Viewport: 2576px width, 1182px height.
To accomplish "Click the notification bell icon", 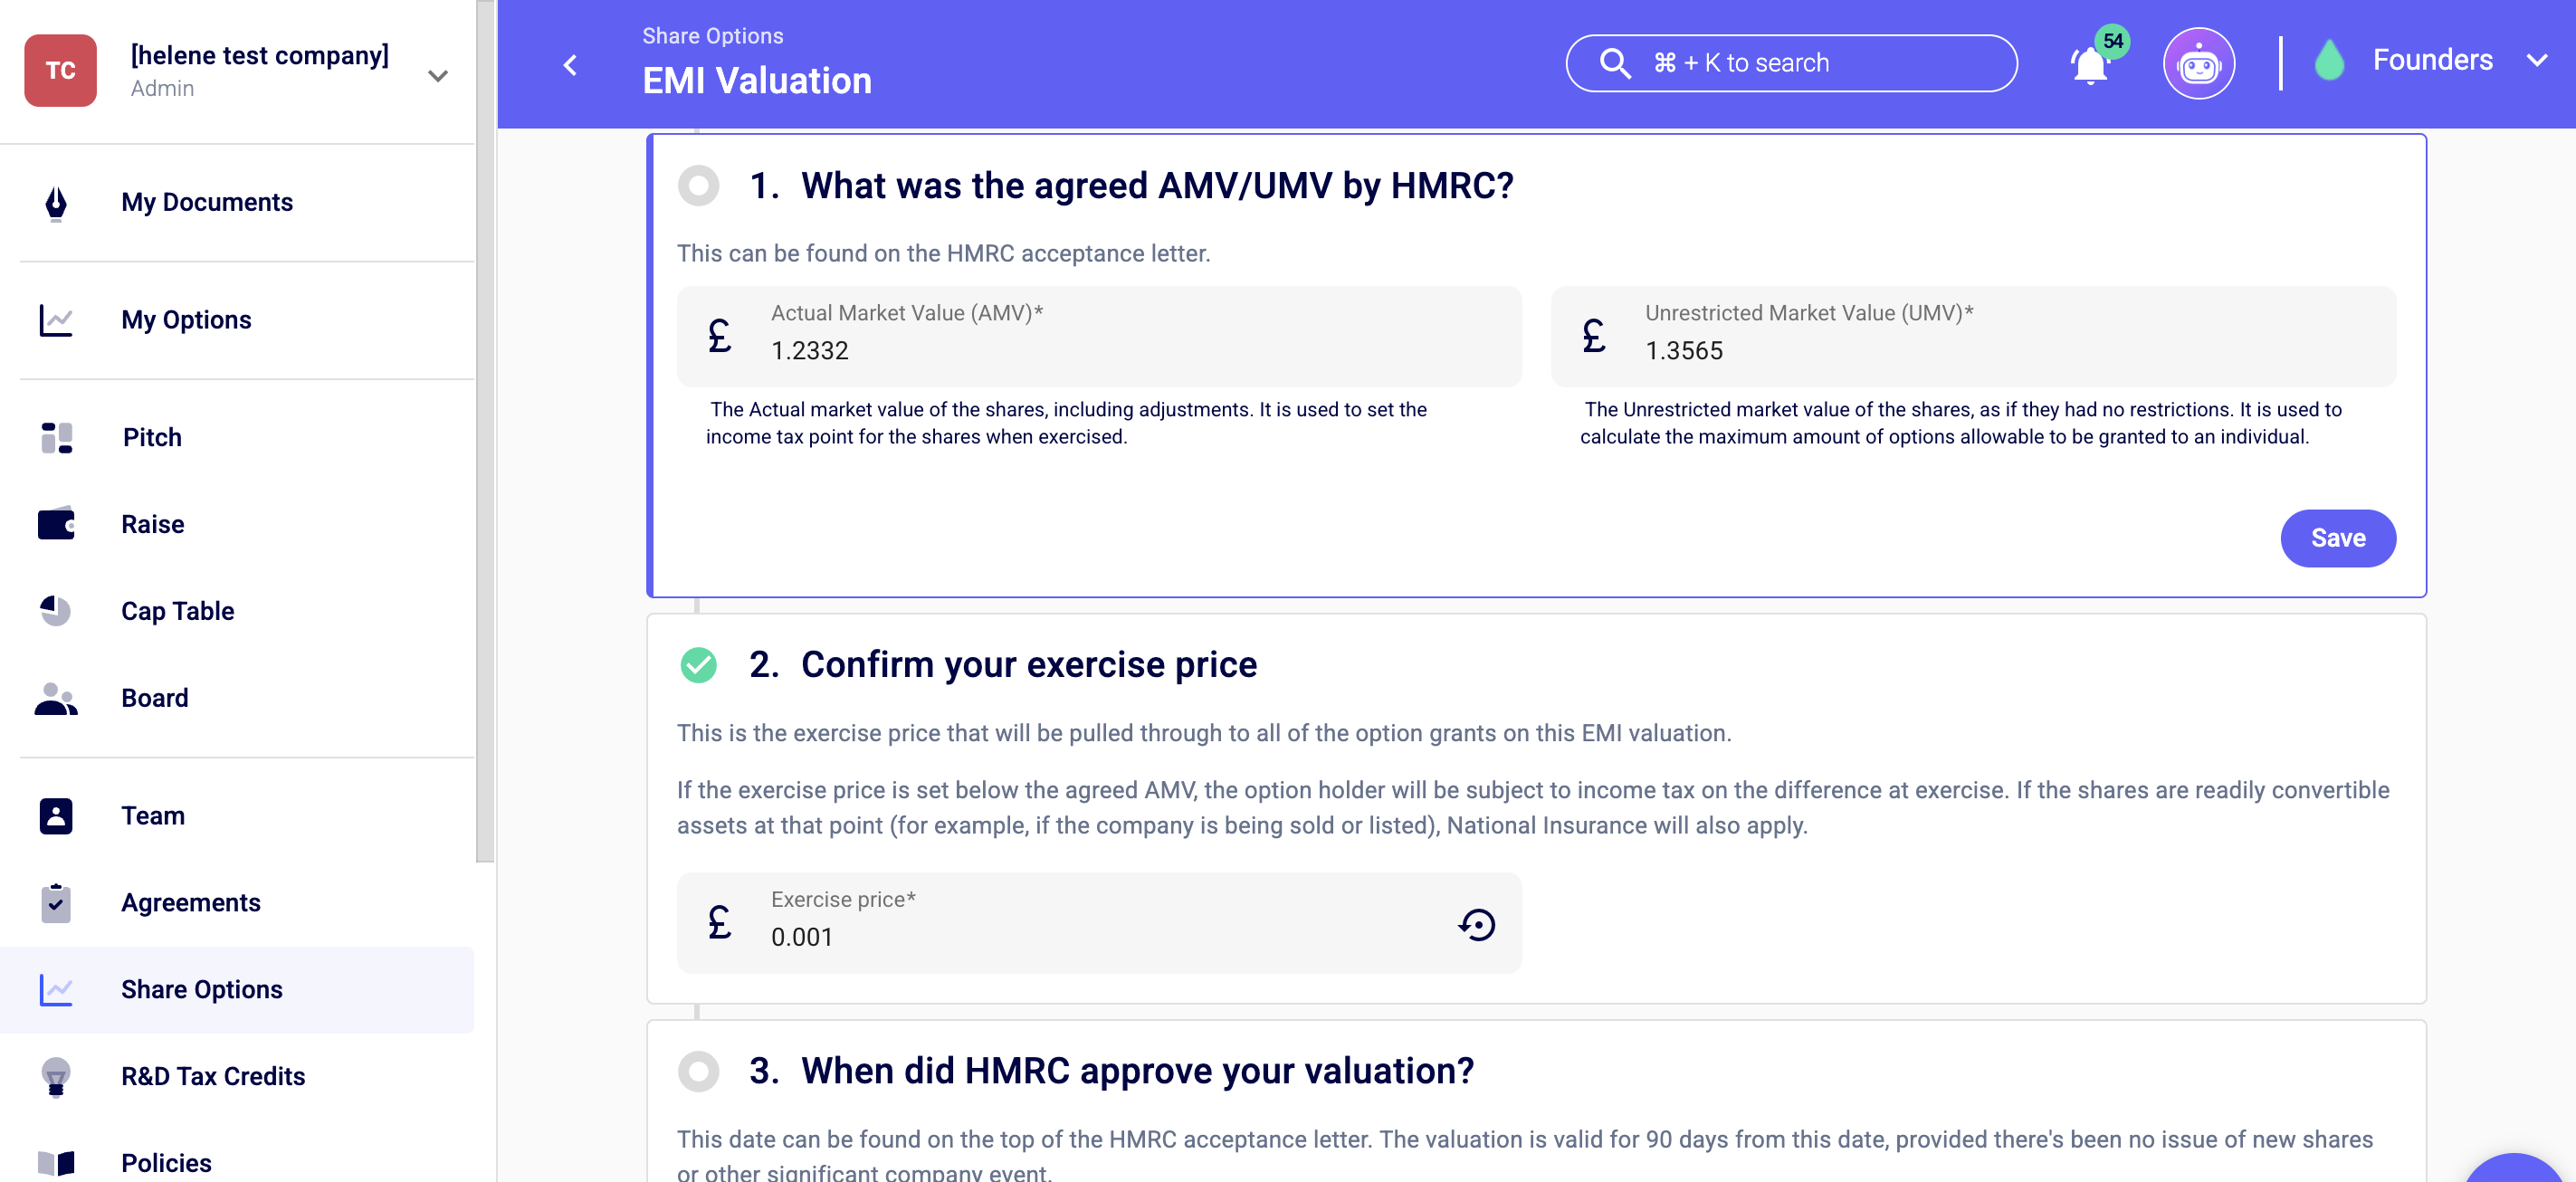I will (x=2090, y=65).
